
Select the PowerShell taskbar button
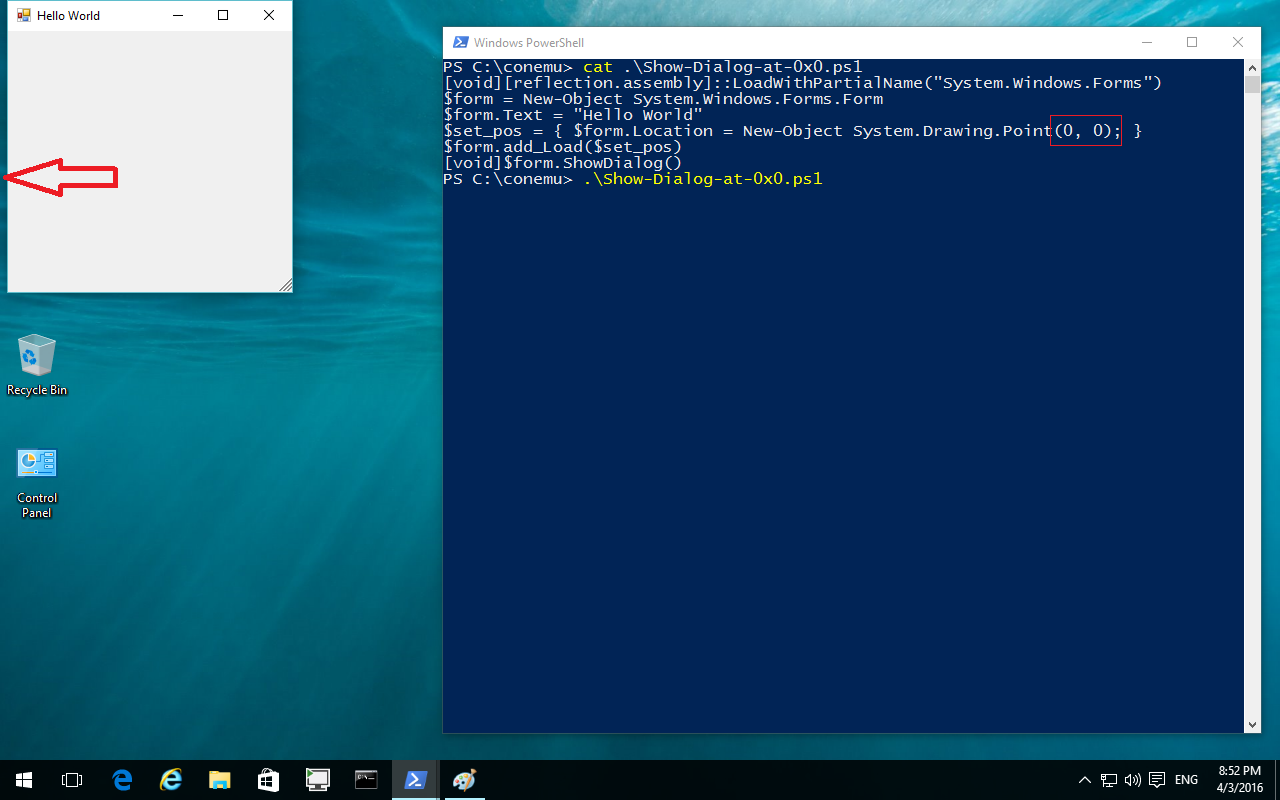click(416, 780)
